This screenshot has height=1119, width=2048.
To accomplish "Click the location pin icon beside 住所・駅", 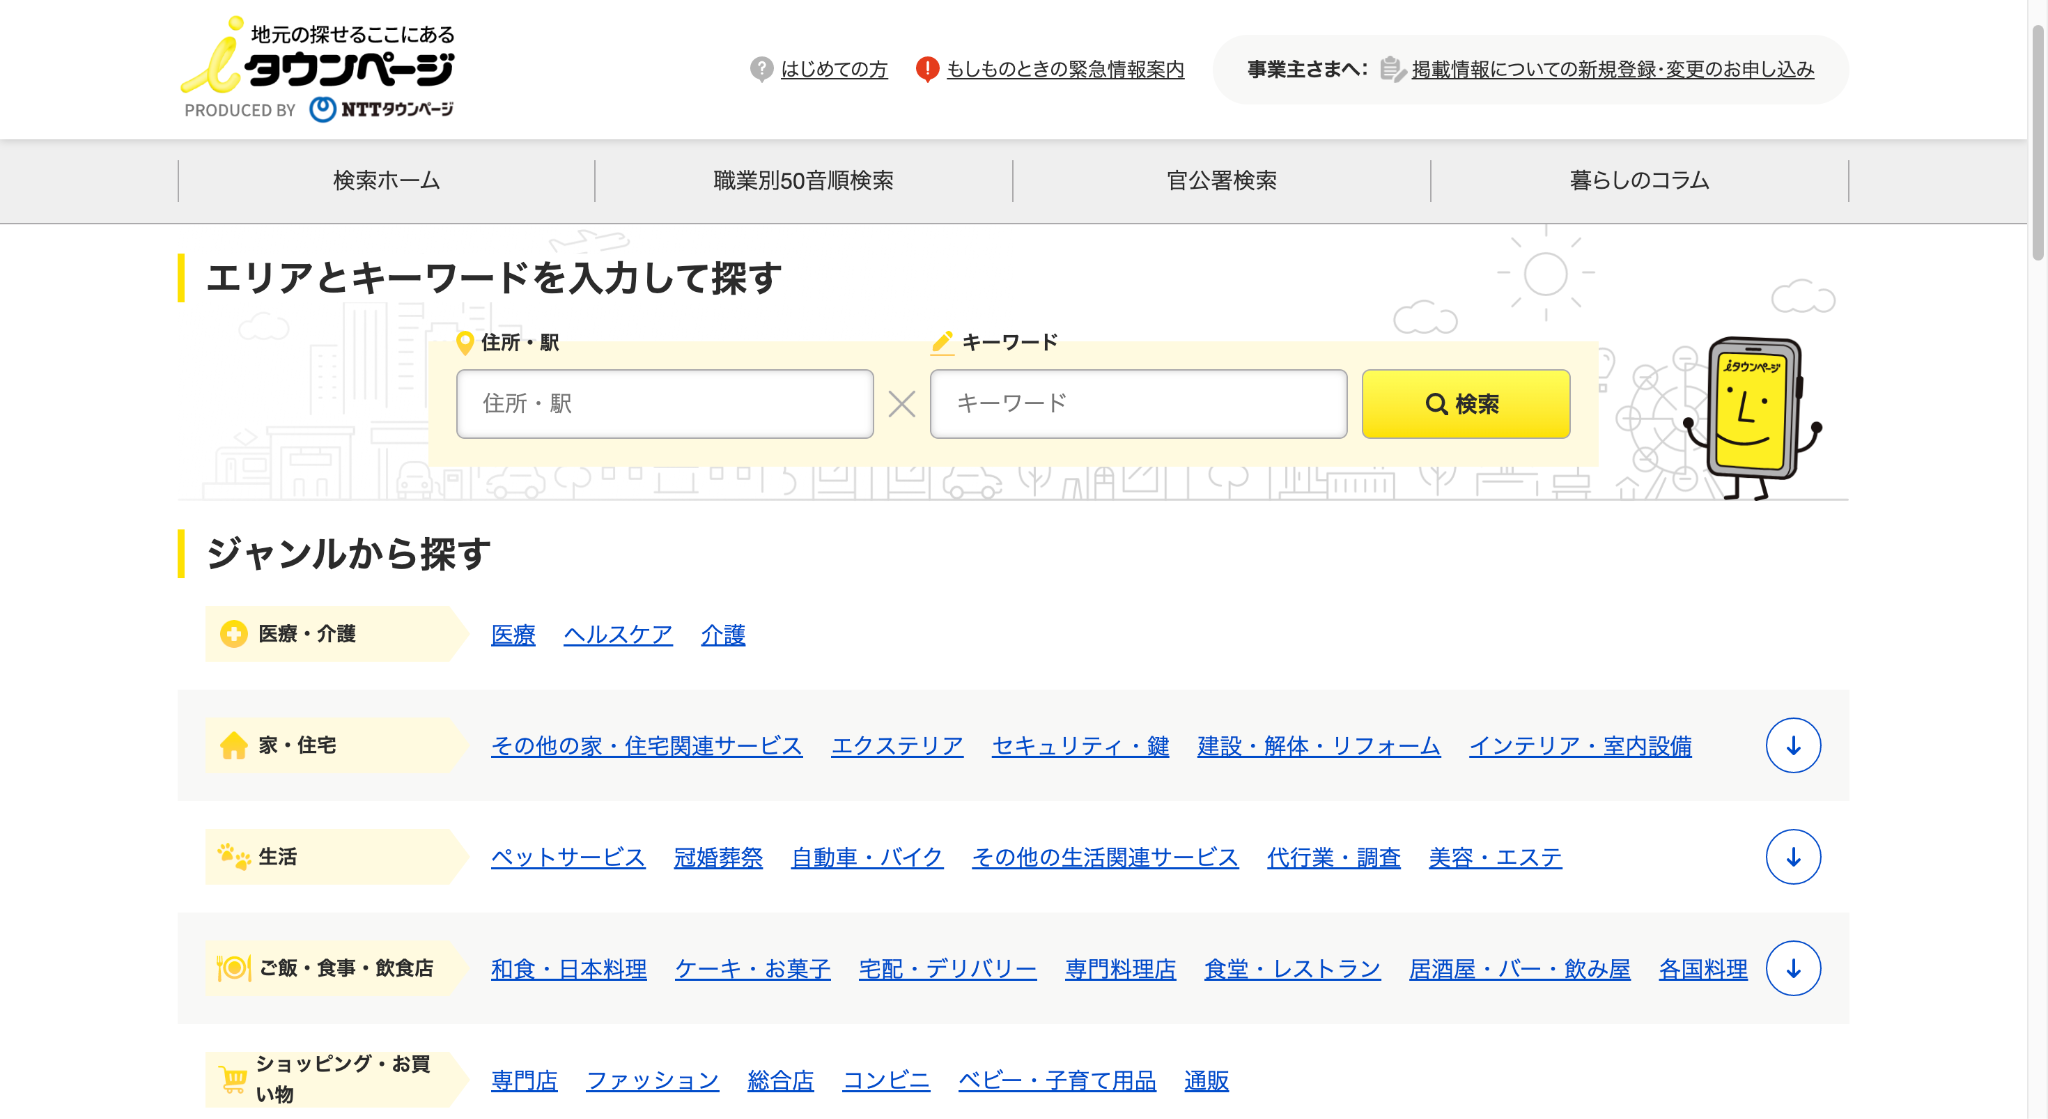I will coord(466,342).
